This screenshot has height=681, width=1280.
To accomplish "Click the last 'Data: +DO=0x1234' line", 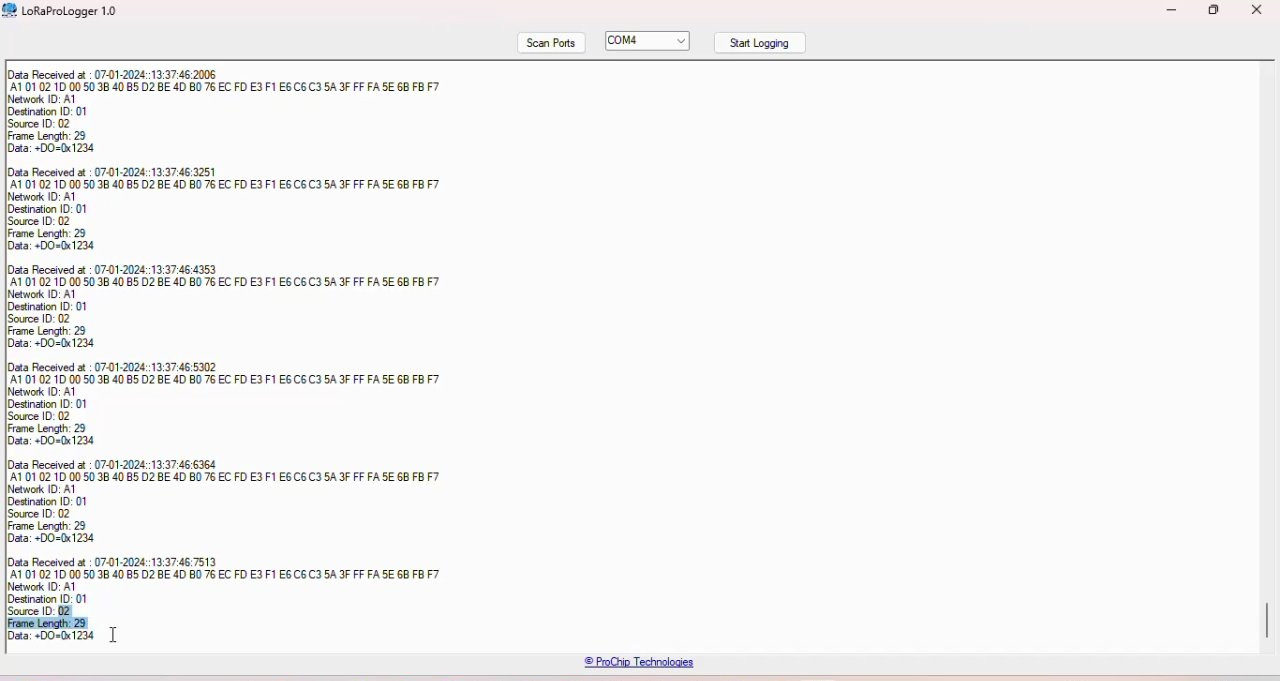I will tap(51, 637).
